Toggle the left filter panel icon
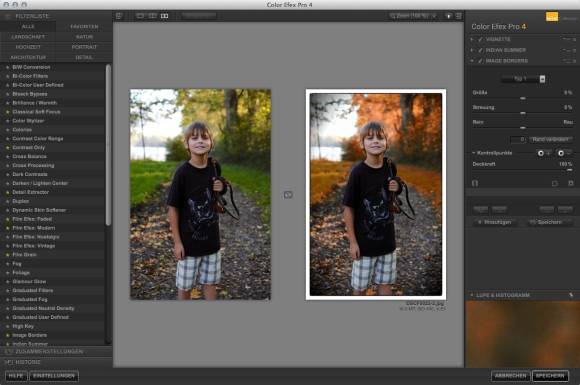The height and width of the screenshot is (385, 580). tap(119, 16)
